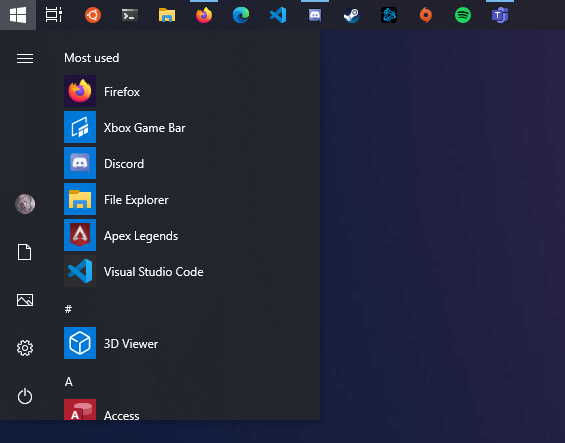Switch to Firefox on the taskbar

(x=204, y=15)
